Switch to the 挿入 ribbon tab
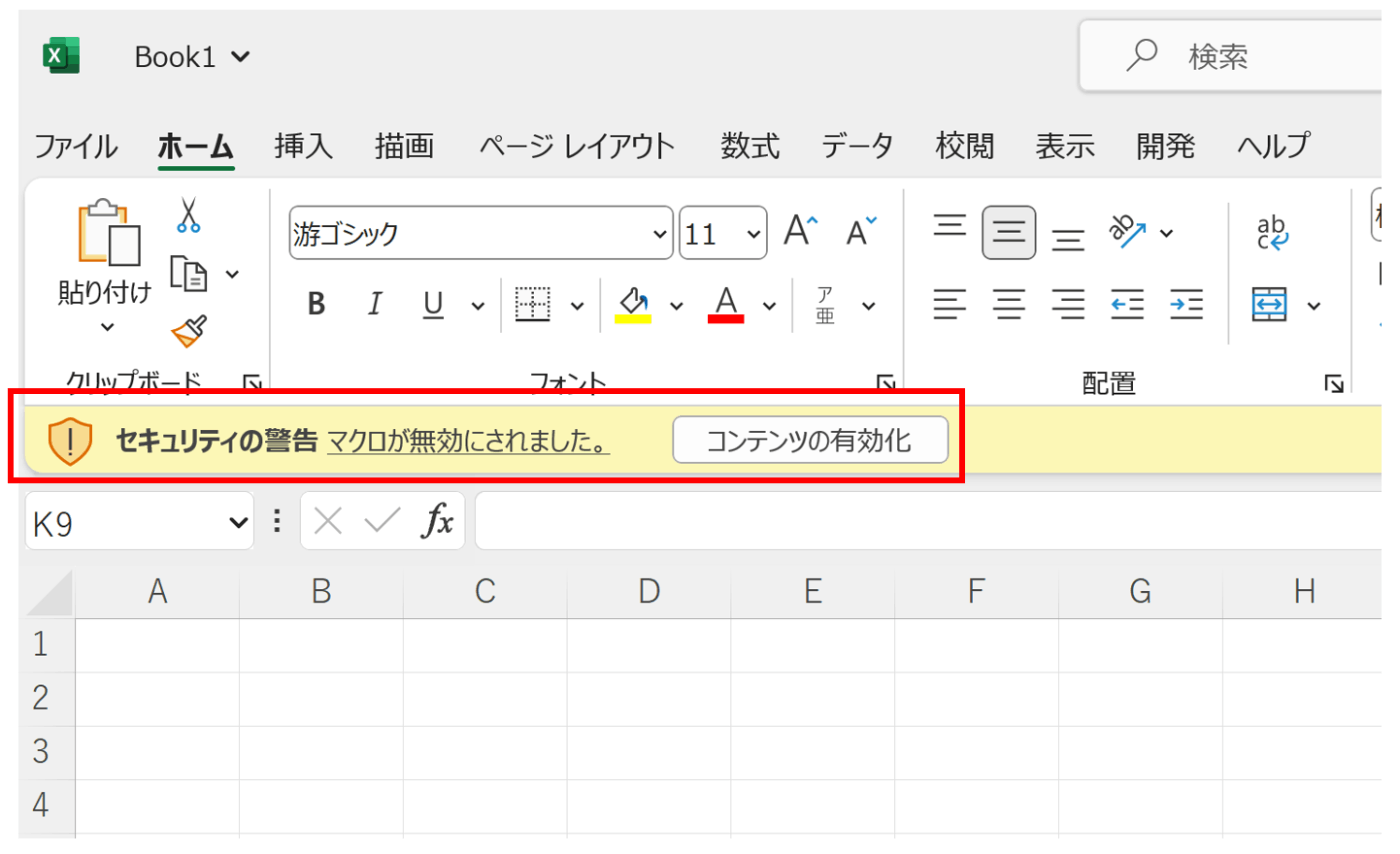The width and height of the screenshot is (1400, 854). [x=301, y=146]
